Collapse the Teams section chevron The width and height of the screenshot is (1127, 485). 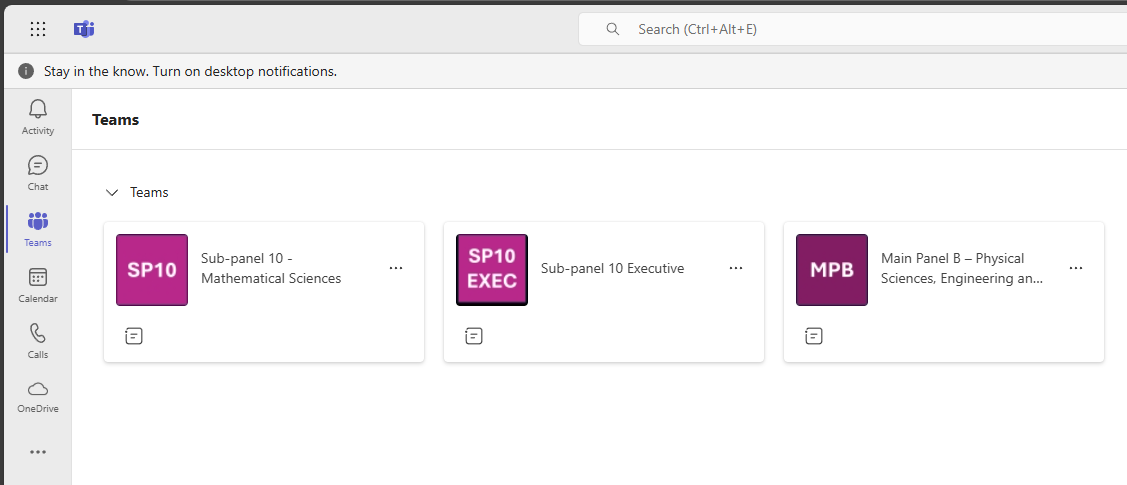[x=111, y=193]
